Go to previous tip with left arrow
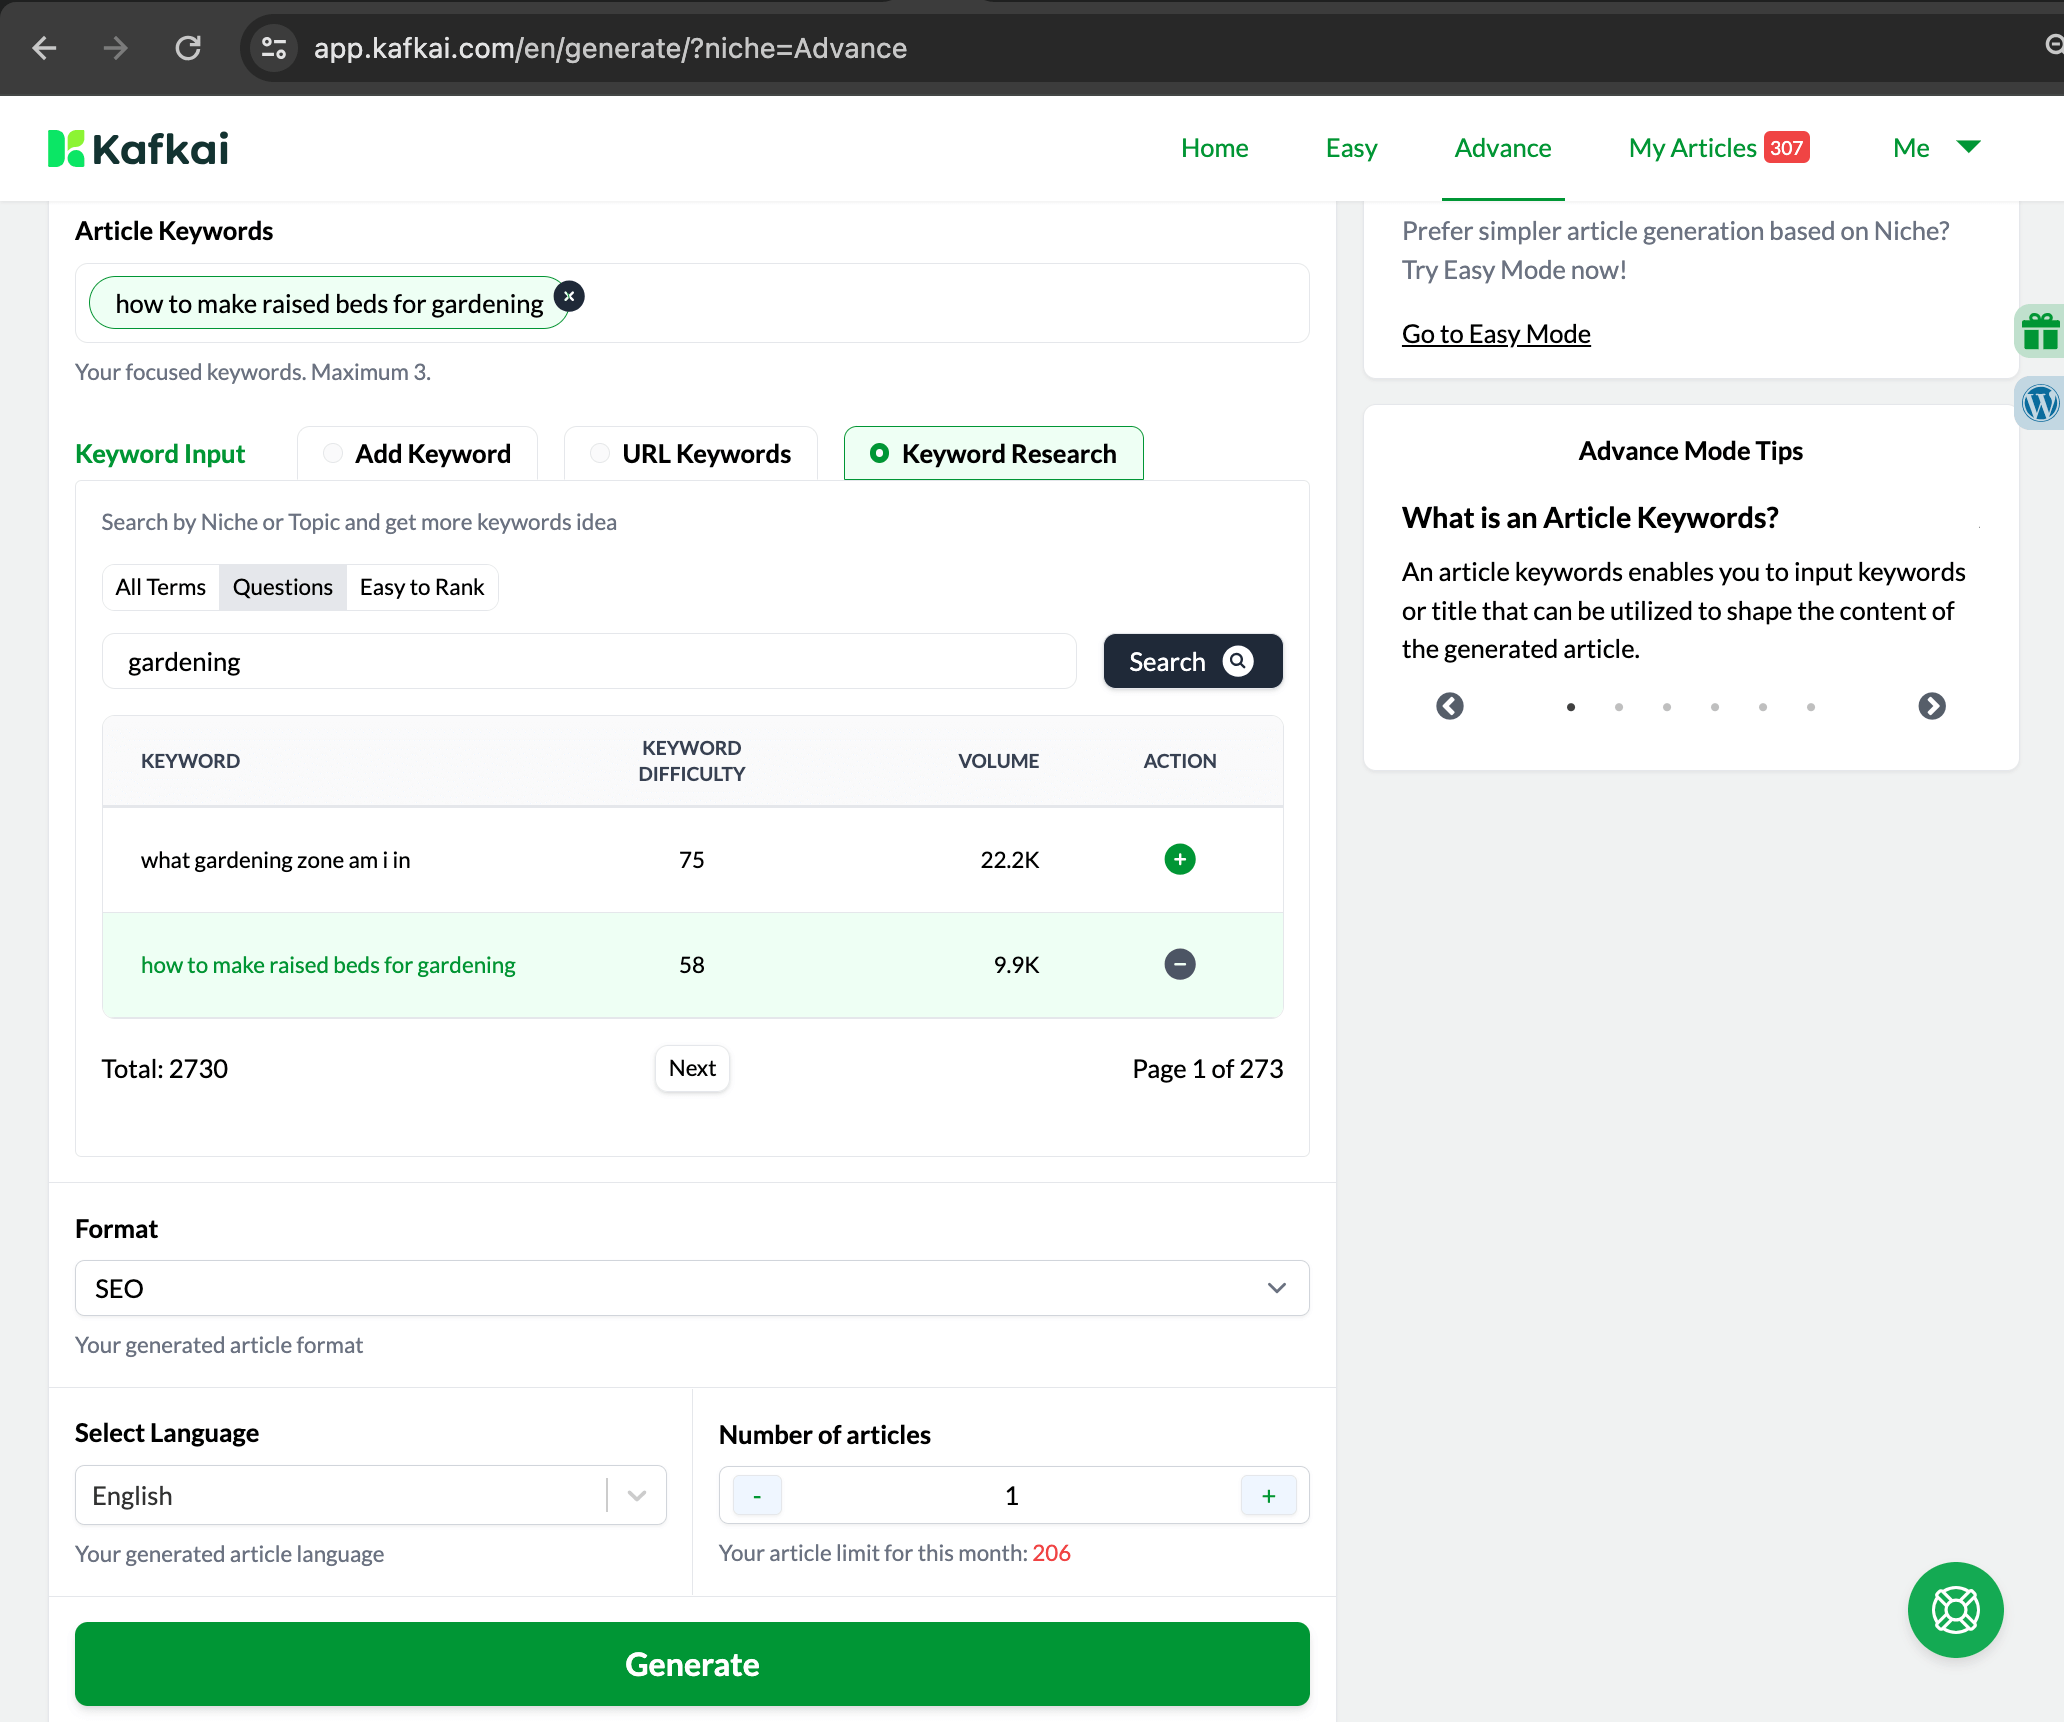 [x=1449, y=706]
